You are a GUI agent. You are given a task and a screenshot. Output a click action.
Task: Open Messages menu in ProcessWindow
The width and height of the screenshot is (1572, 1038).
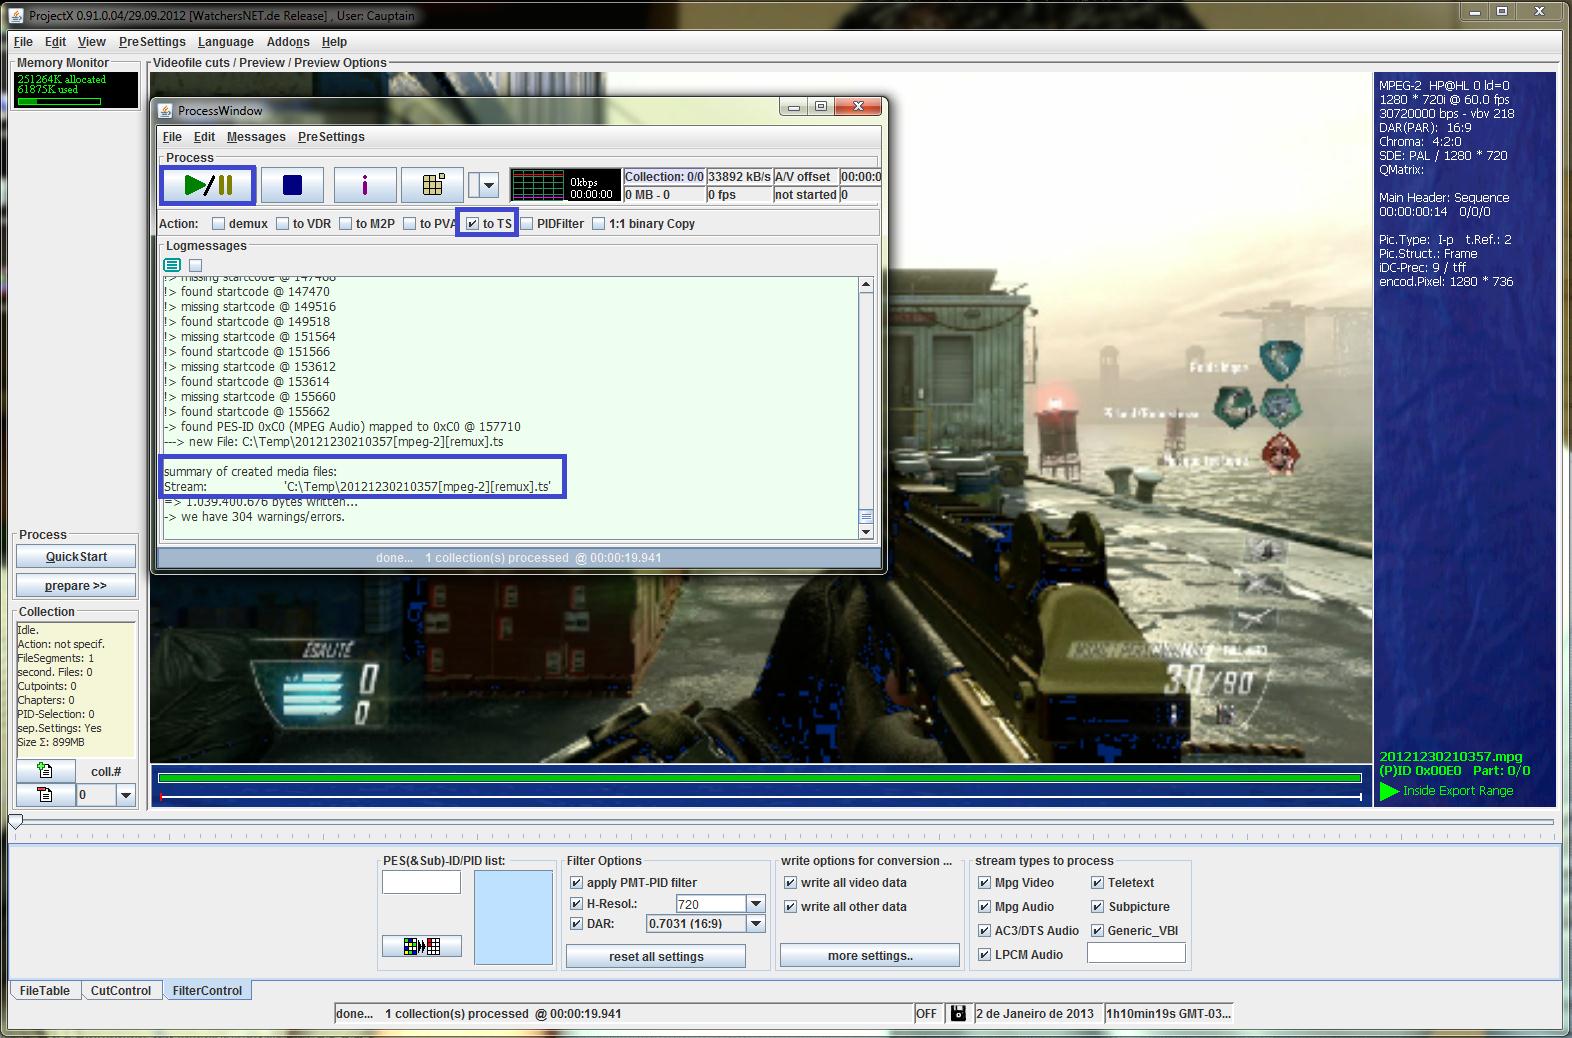pyautogui.click(x=256, y=137)
